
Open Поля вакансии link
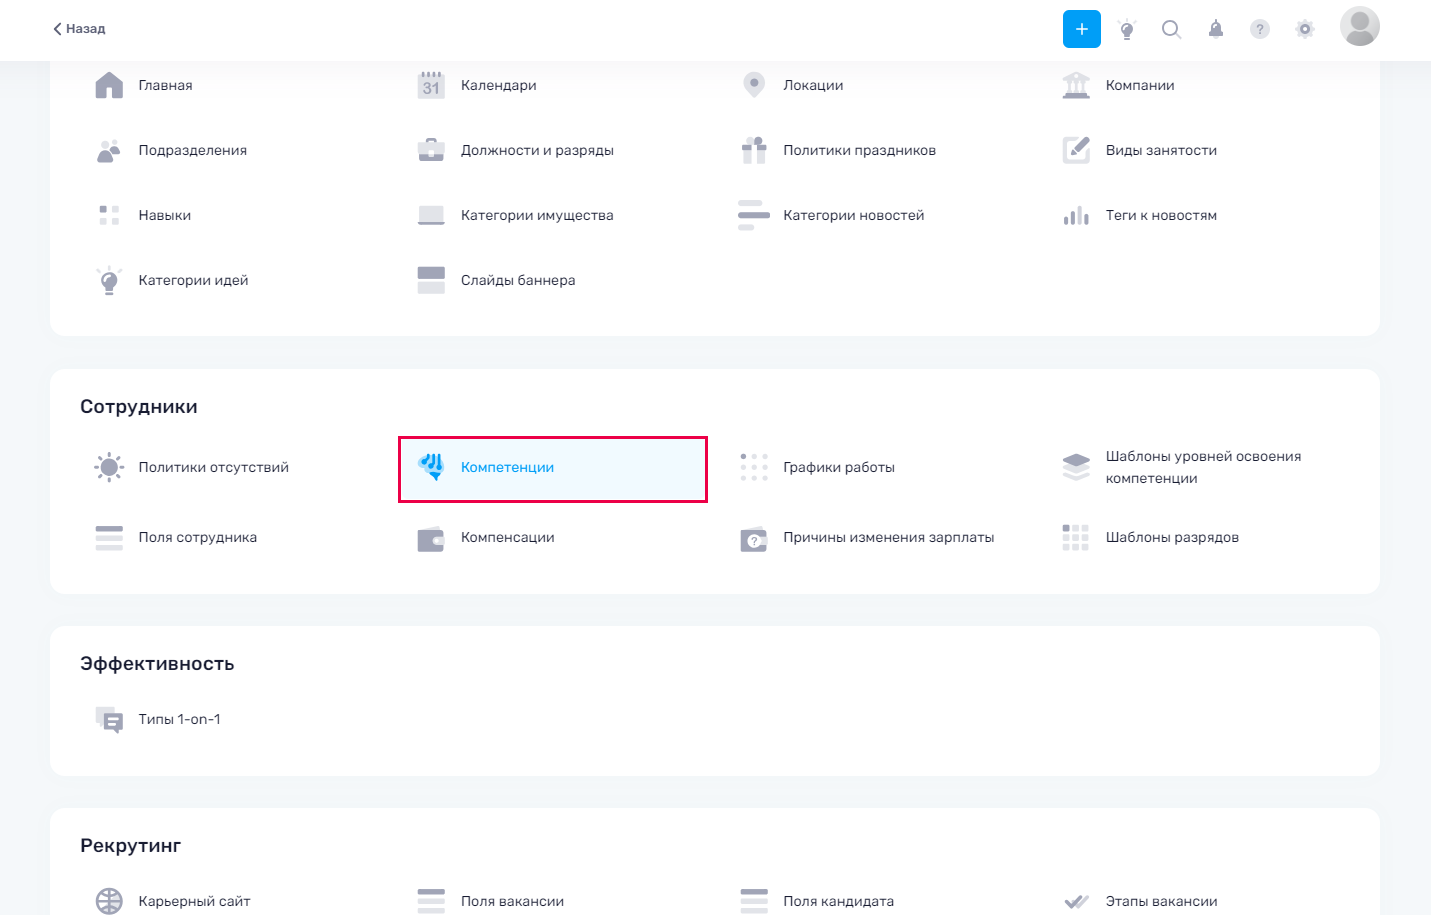[x=512, y=901]
